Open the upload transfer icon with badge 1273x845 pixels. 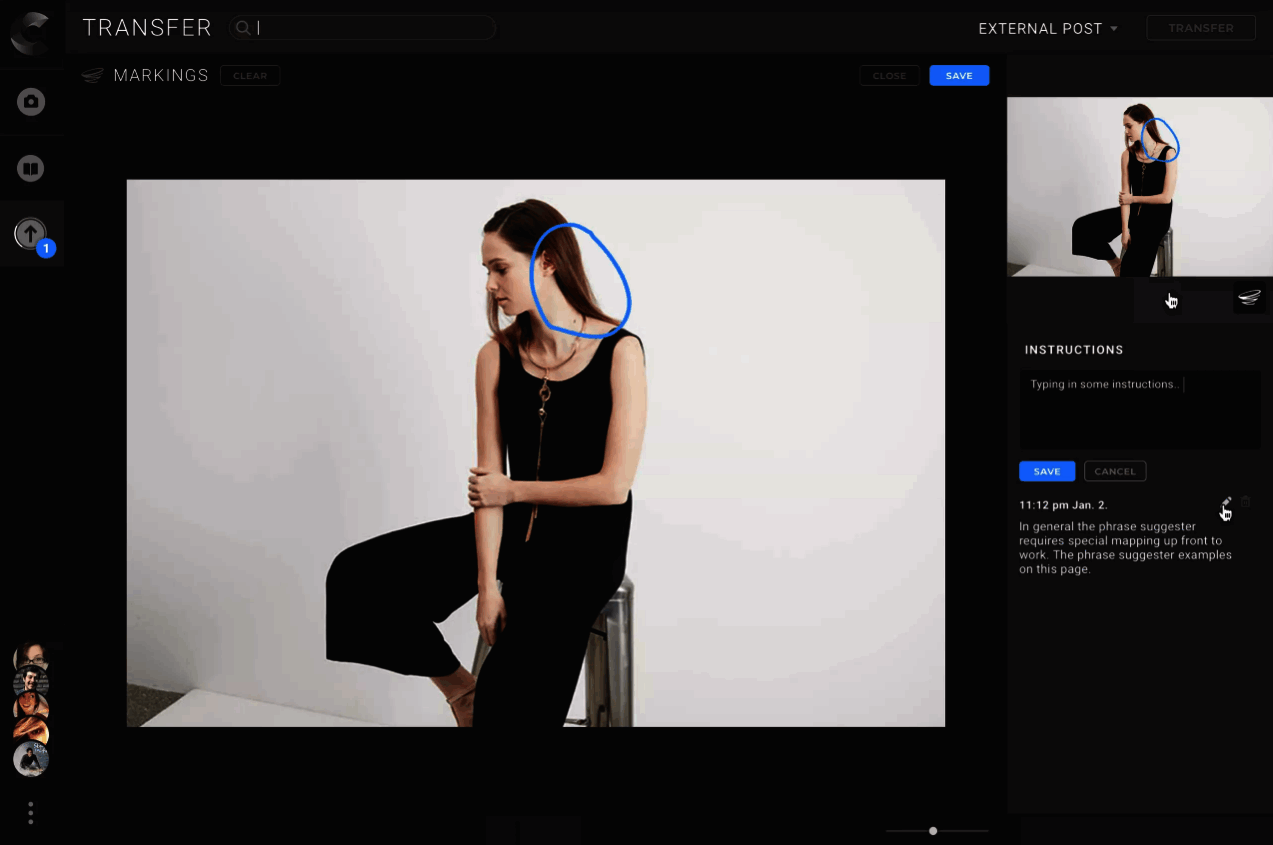[31, 234]
